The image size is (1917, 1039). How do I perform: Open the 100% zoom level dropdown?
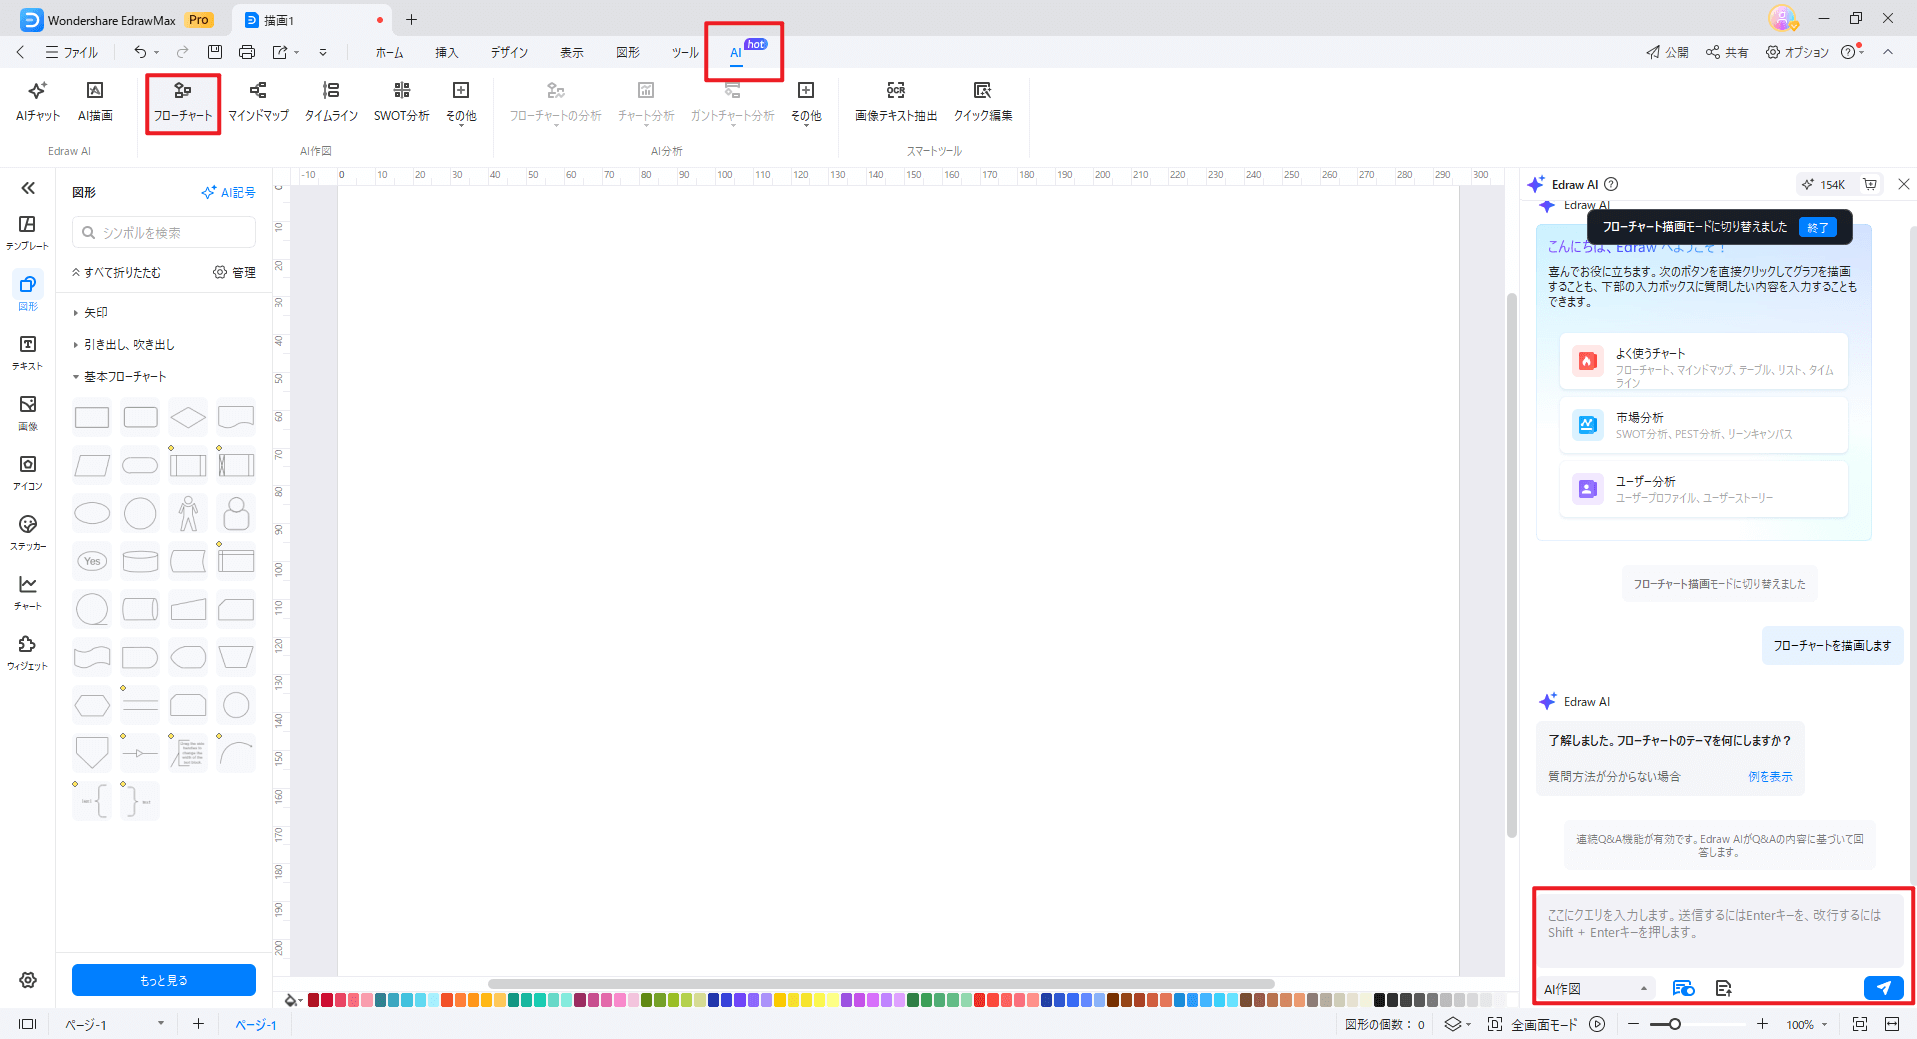click(x=1807, y=1024)
